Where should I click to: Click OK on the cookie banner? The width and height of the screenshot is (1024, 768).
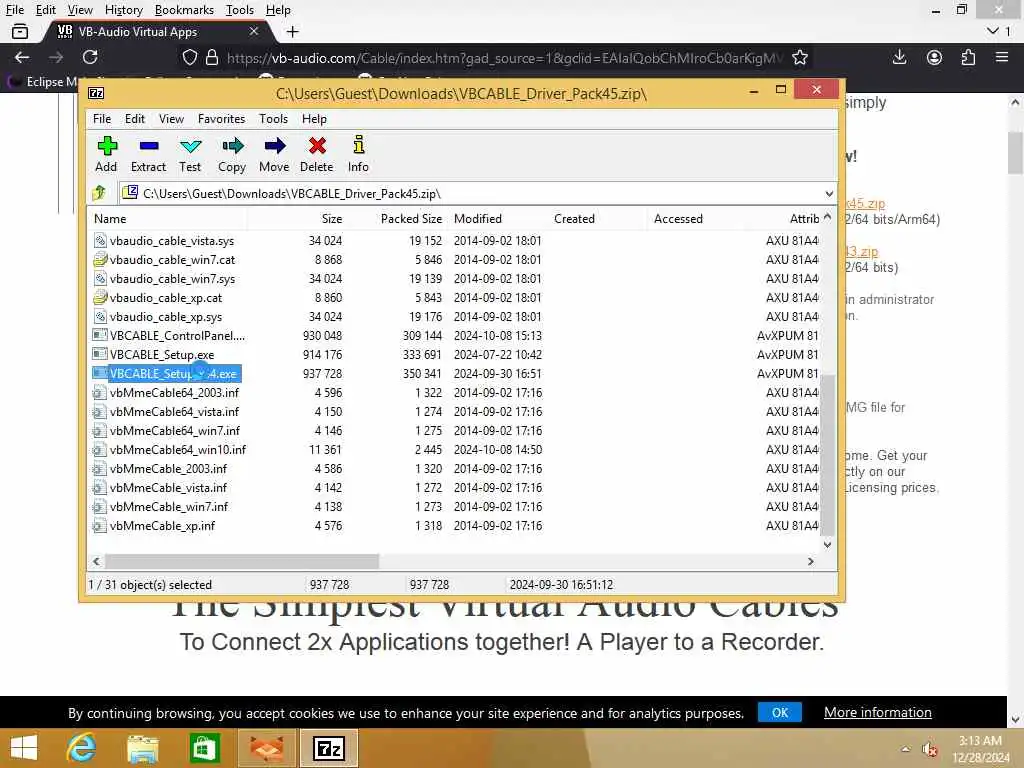[780, 712]
